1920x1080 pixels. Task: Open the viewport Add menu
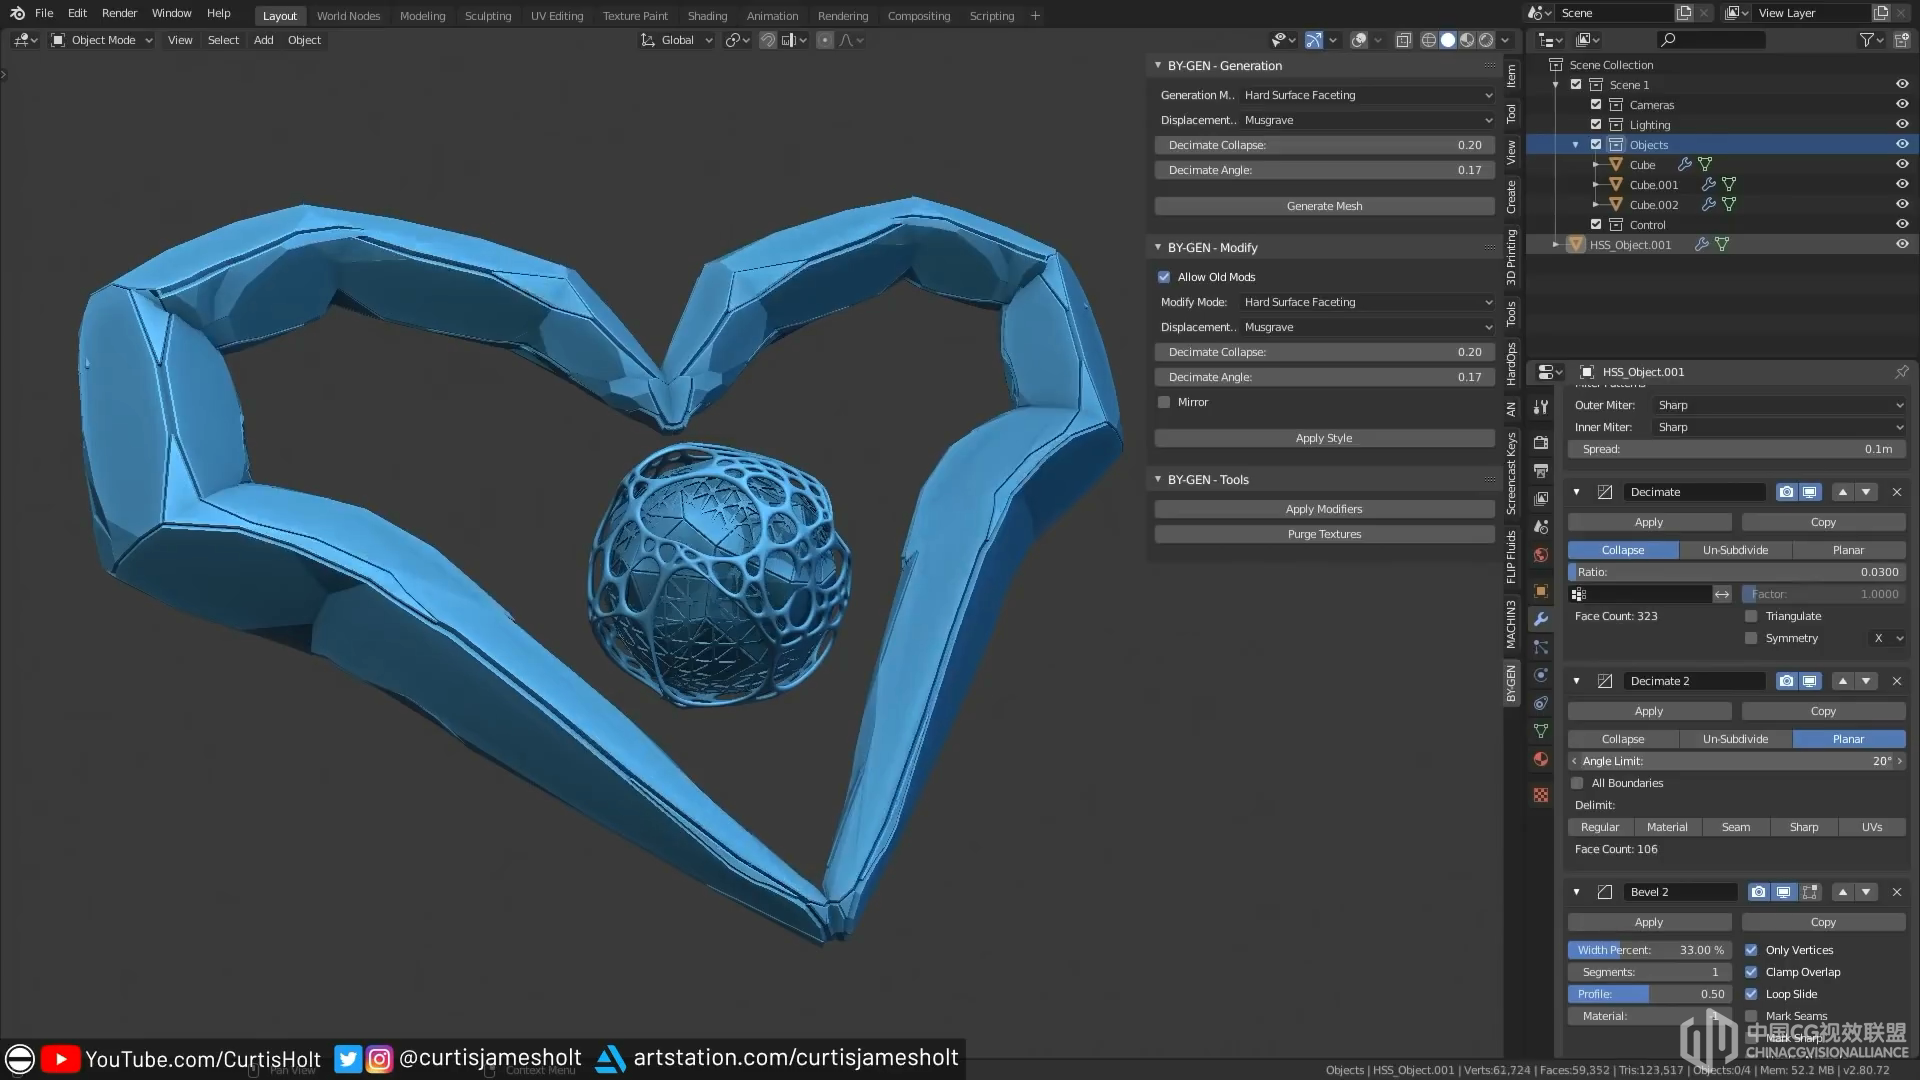tap(263, 40)
